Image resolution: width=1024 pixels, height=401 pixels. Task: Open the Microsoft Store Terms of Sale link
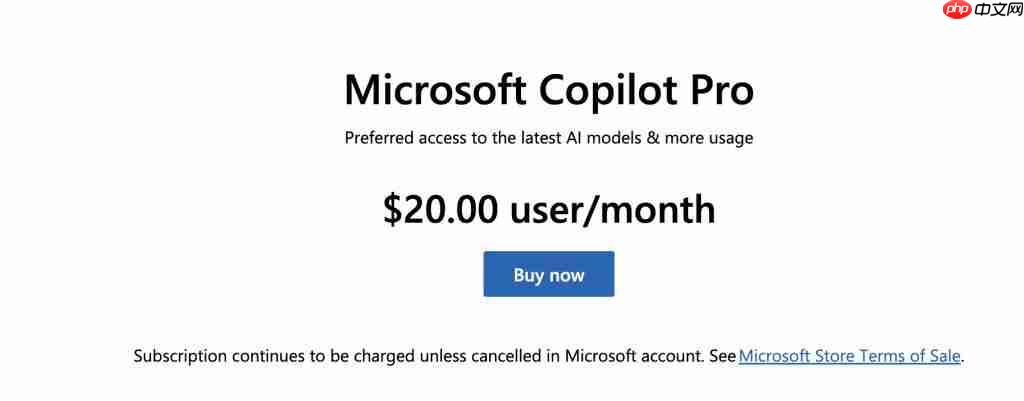[850, 356]
